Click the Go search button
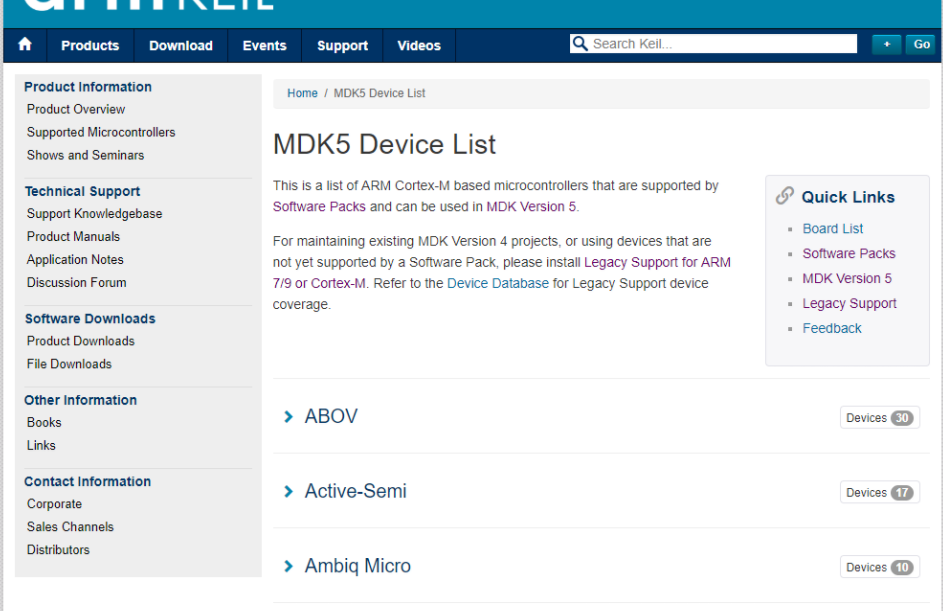Viewport: 943px width, 611px height. (x=921, y=44)
